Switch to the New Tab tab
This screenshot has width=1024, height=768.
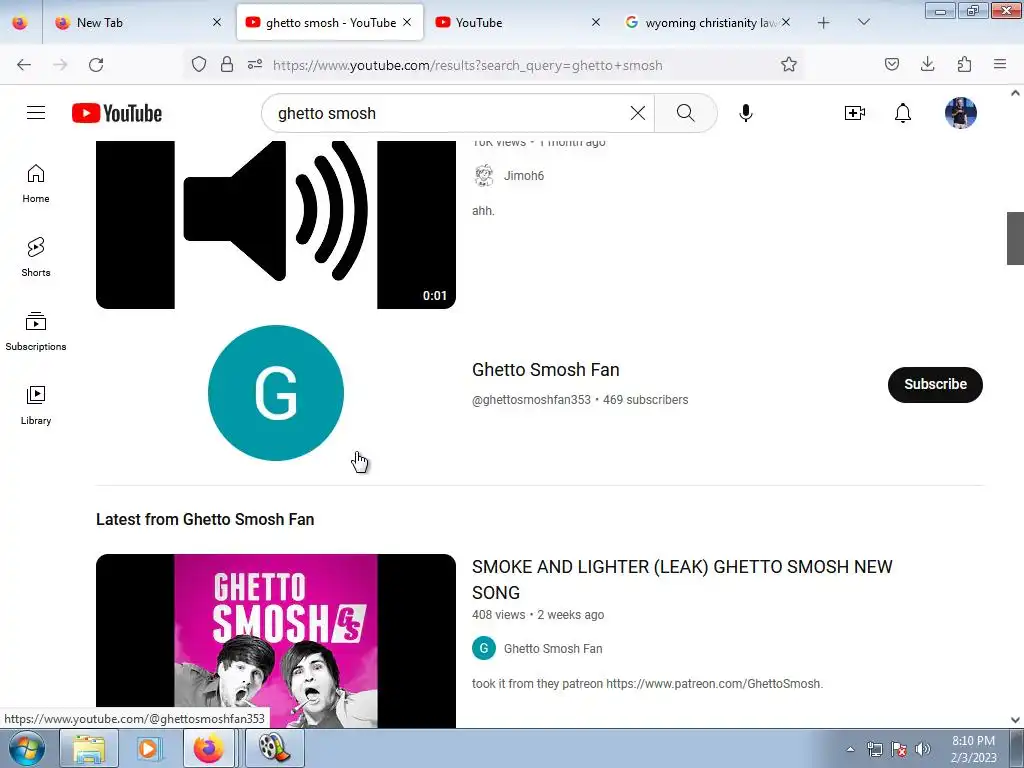138,22
